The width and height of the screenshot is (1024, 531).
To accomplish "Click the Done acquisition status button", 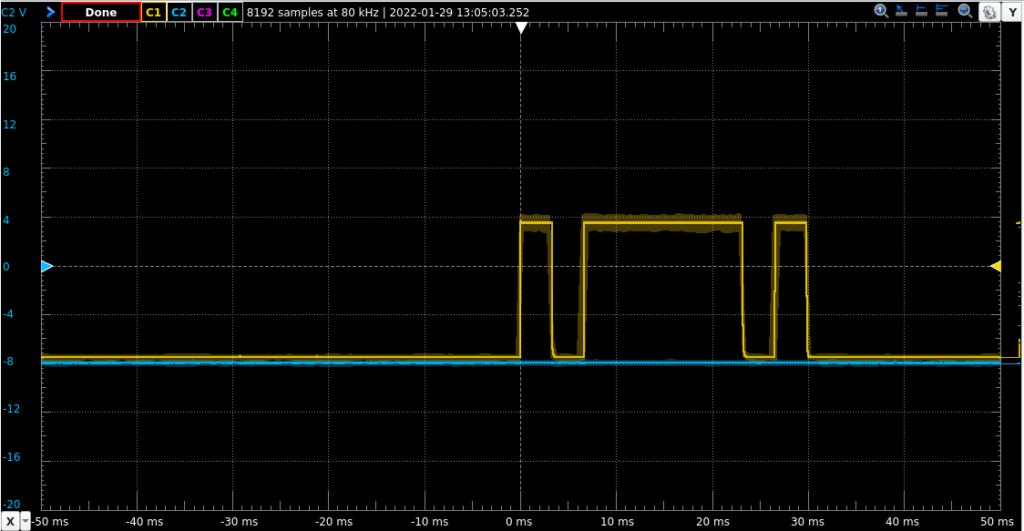I will pyautogui.click(x=101, y=12).
